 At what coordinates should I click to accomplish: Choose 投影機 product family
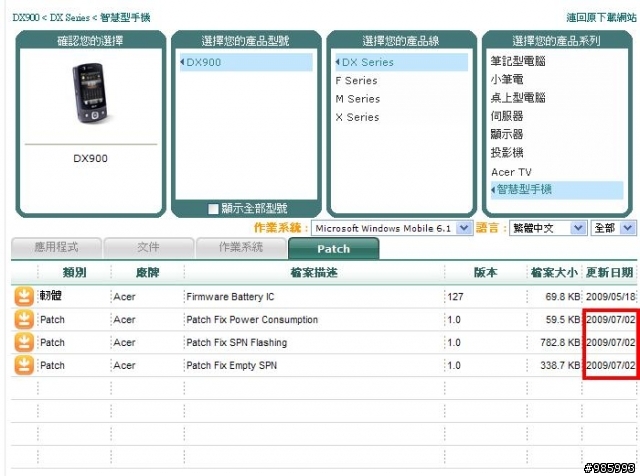point(507,153)
